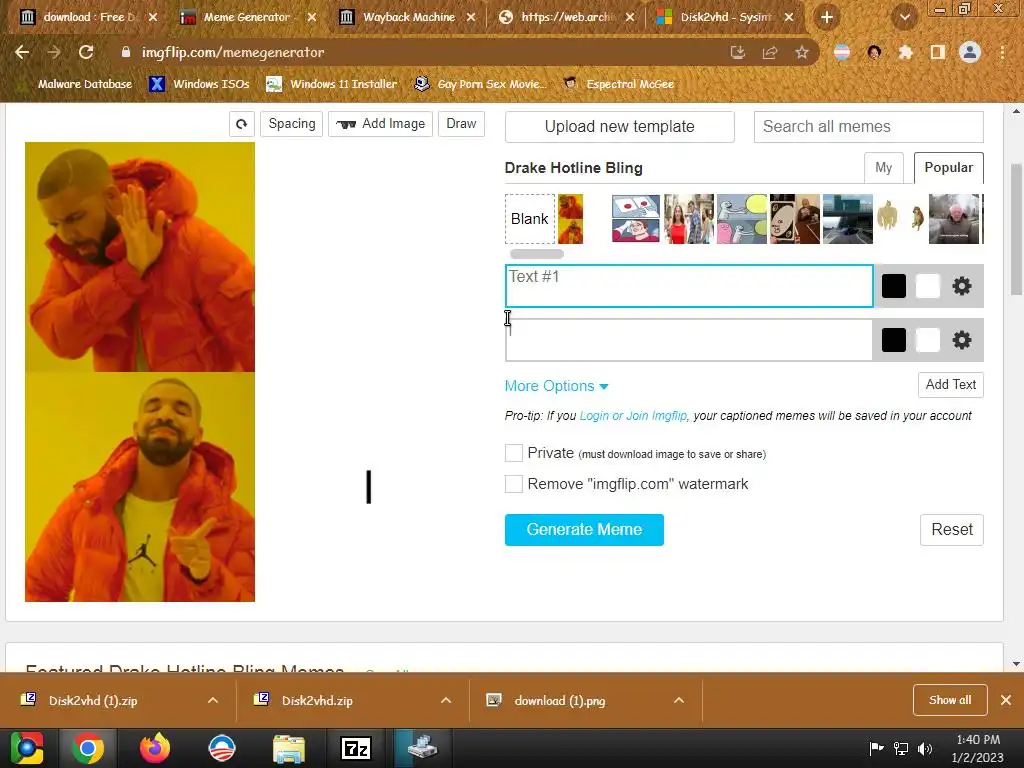Click the Add Text button
This screenshot has height=768, width=1024.
point(950,385)
